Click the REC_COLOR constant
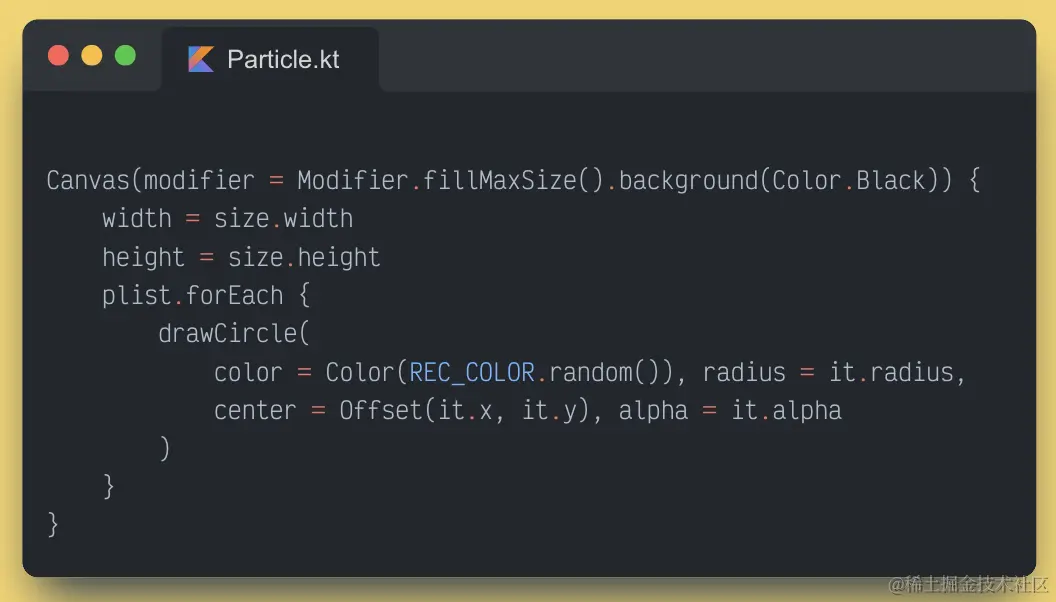 point(472,373)
